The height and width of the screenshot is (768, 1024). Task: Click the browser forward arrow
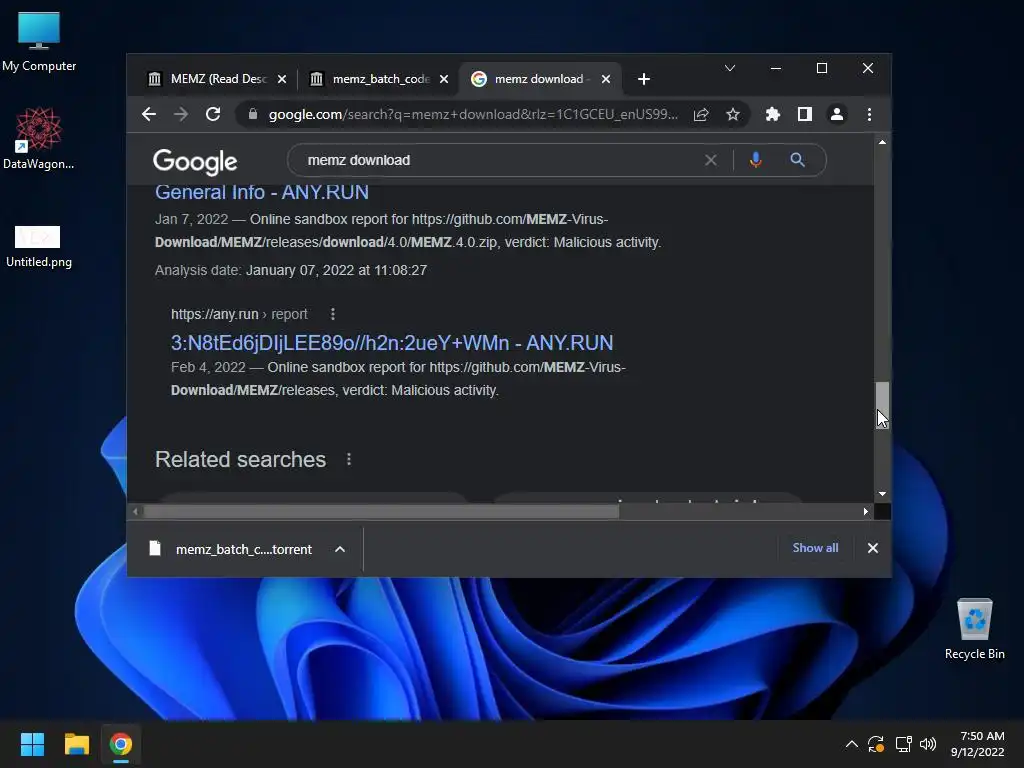pyautogui.click(x=181, y=114)
